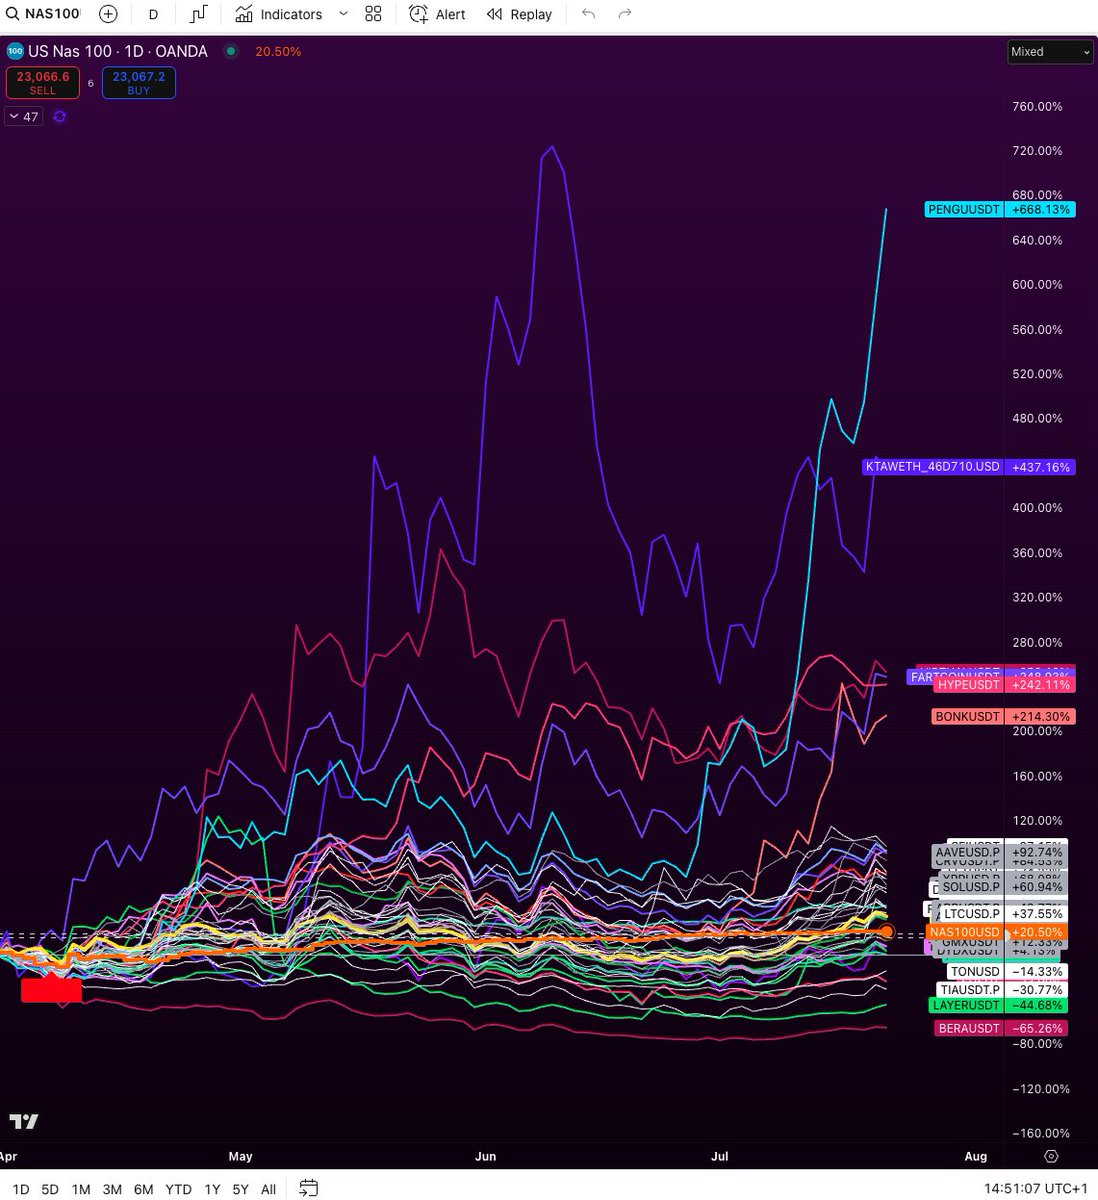Open chart settings gear icon
The image size is (1098, 1200).
coord(1051,1156)
